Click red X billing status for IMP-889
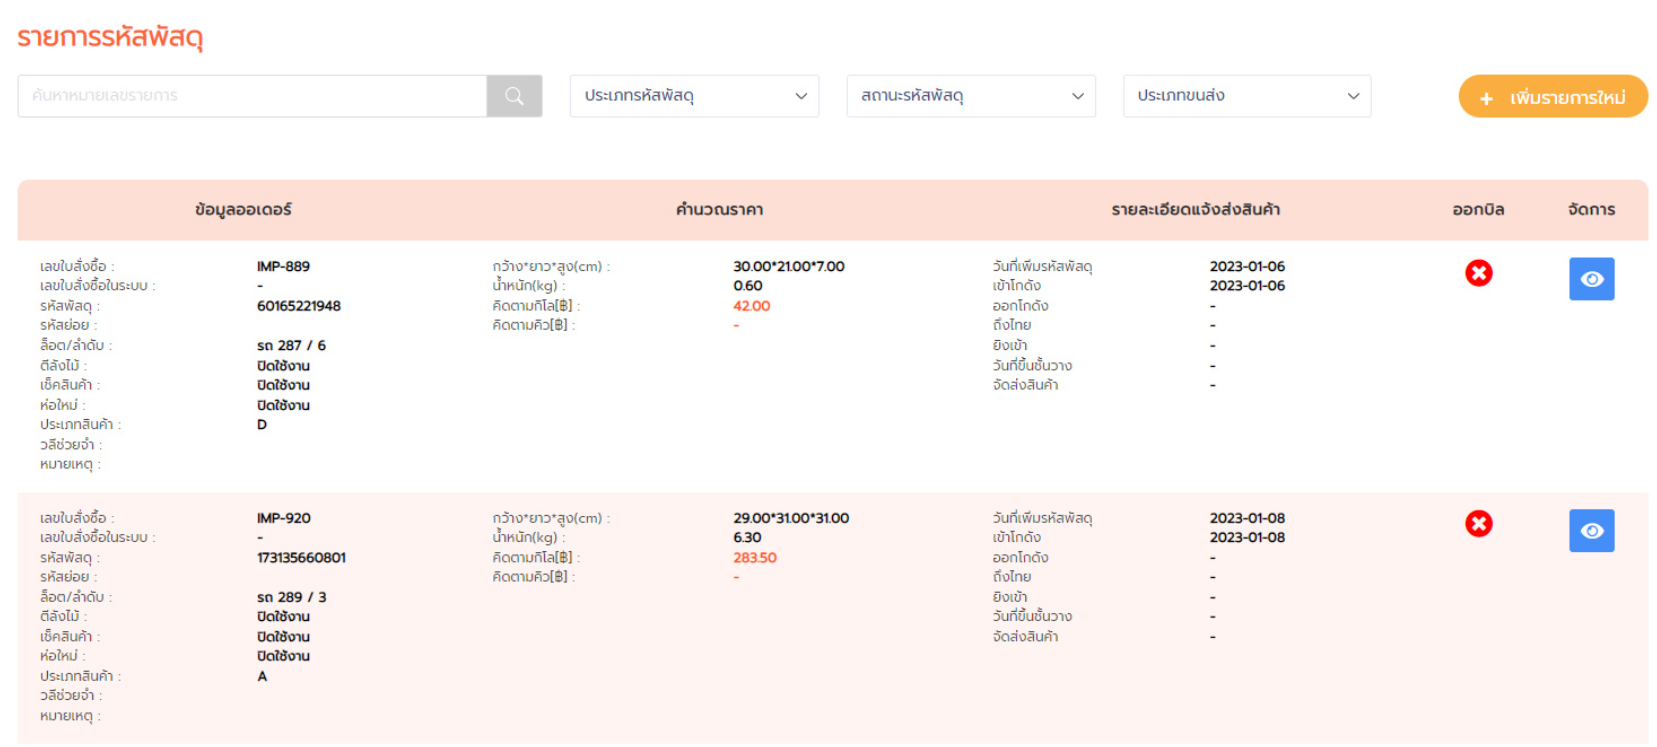1657x747 pixels. (x=1478, y=273)
